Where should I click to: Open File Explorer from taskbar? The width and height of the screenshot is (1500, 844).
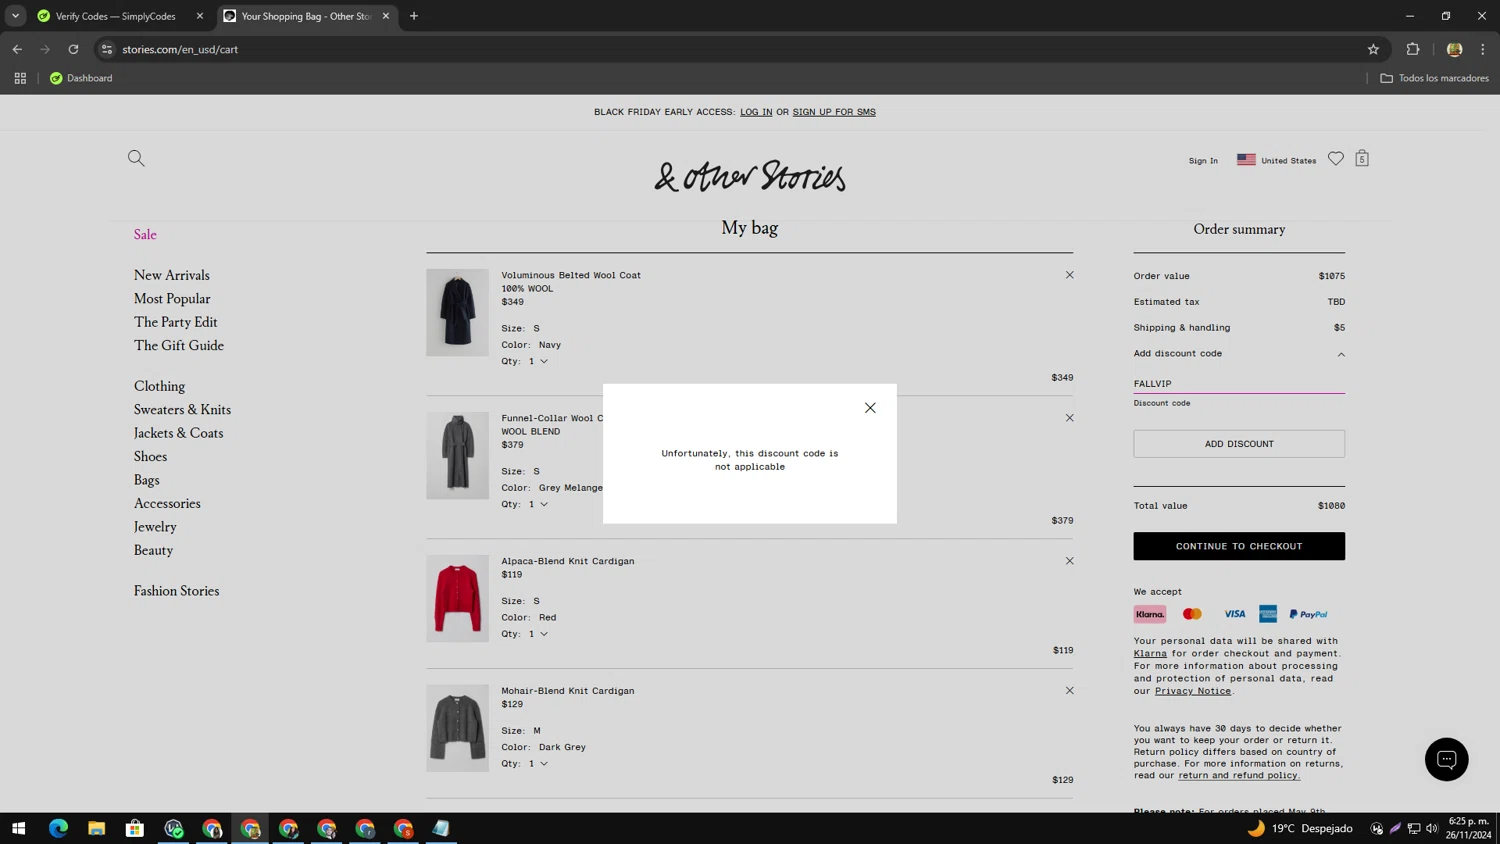96,828
